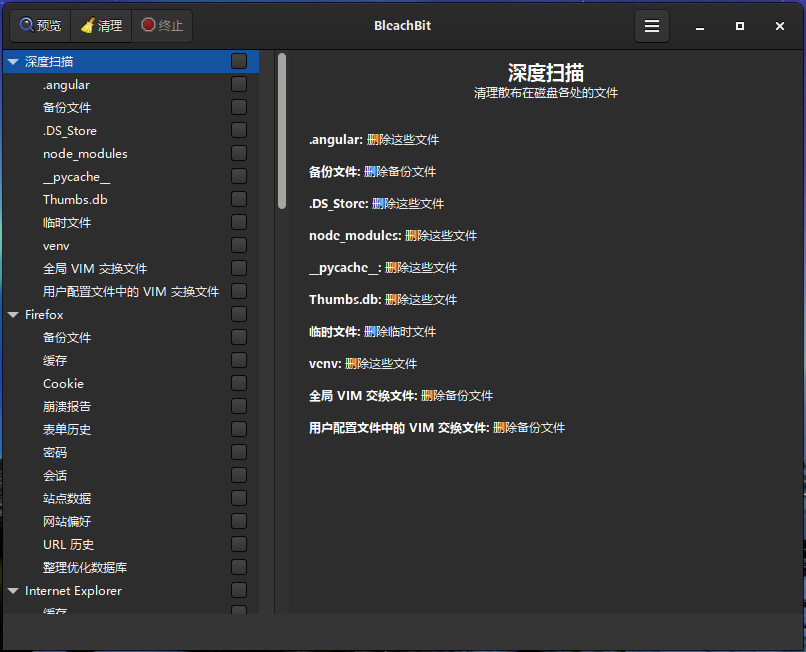The image size is (806, 652).
Task: Collapse the Firefox tree group
Action: point(13,315)
